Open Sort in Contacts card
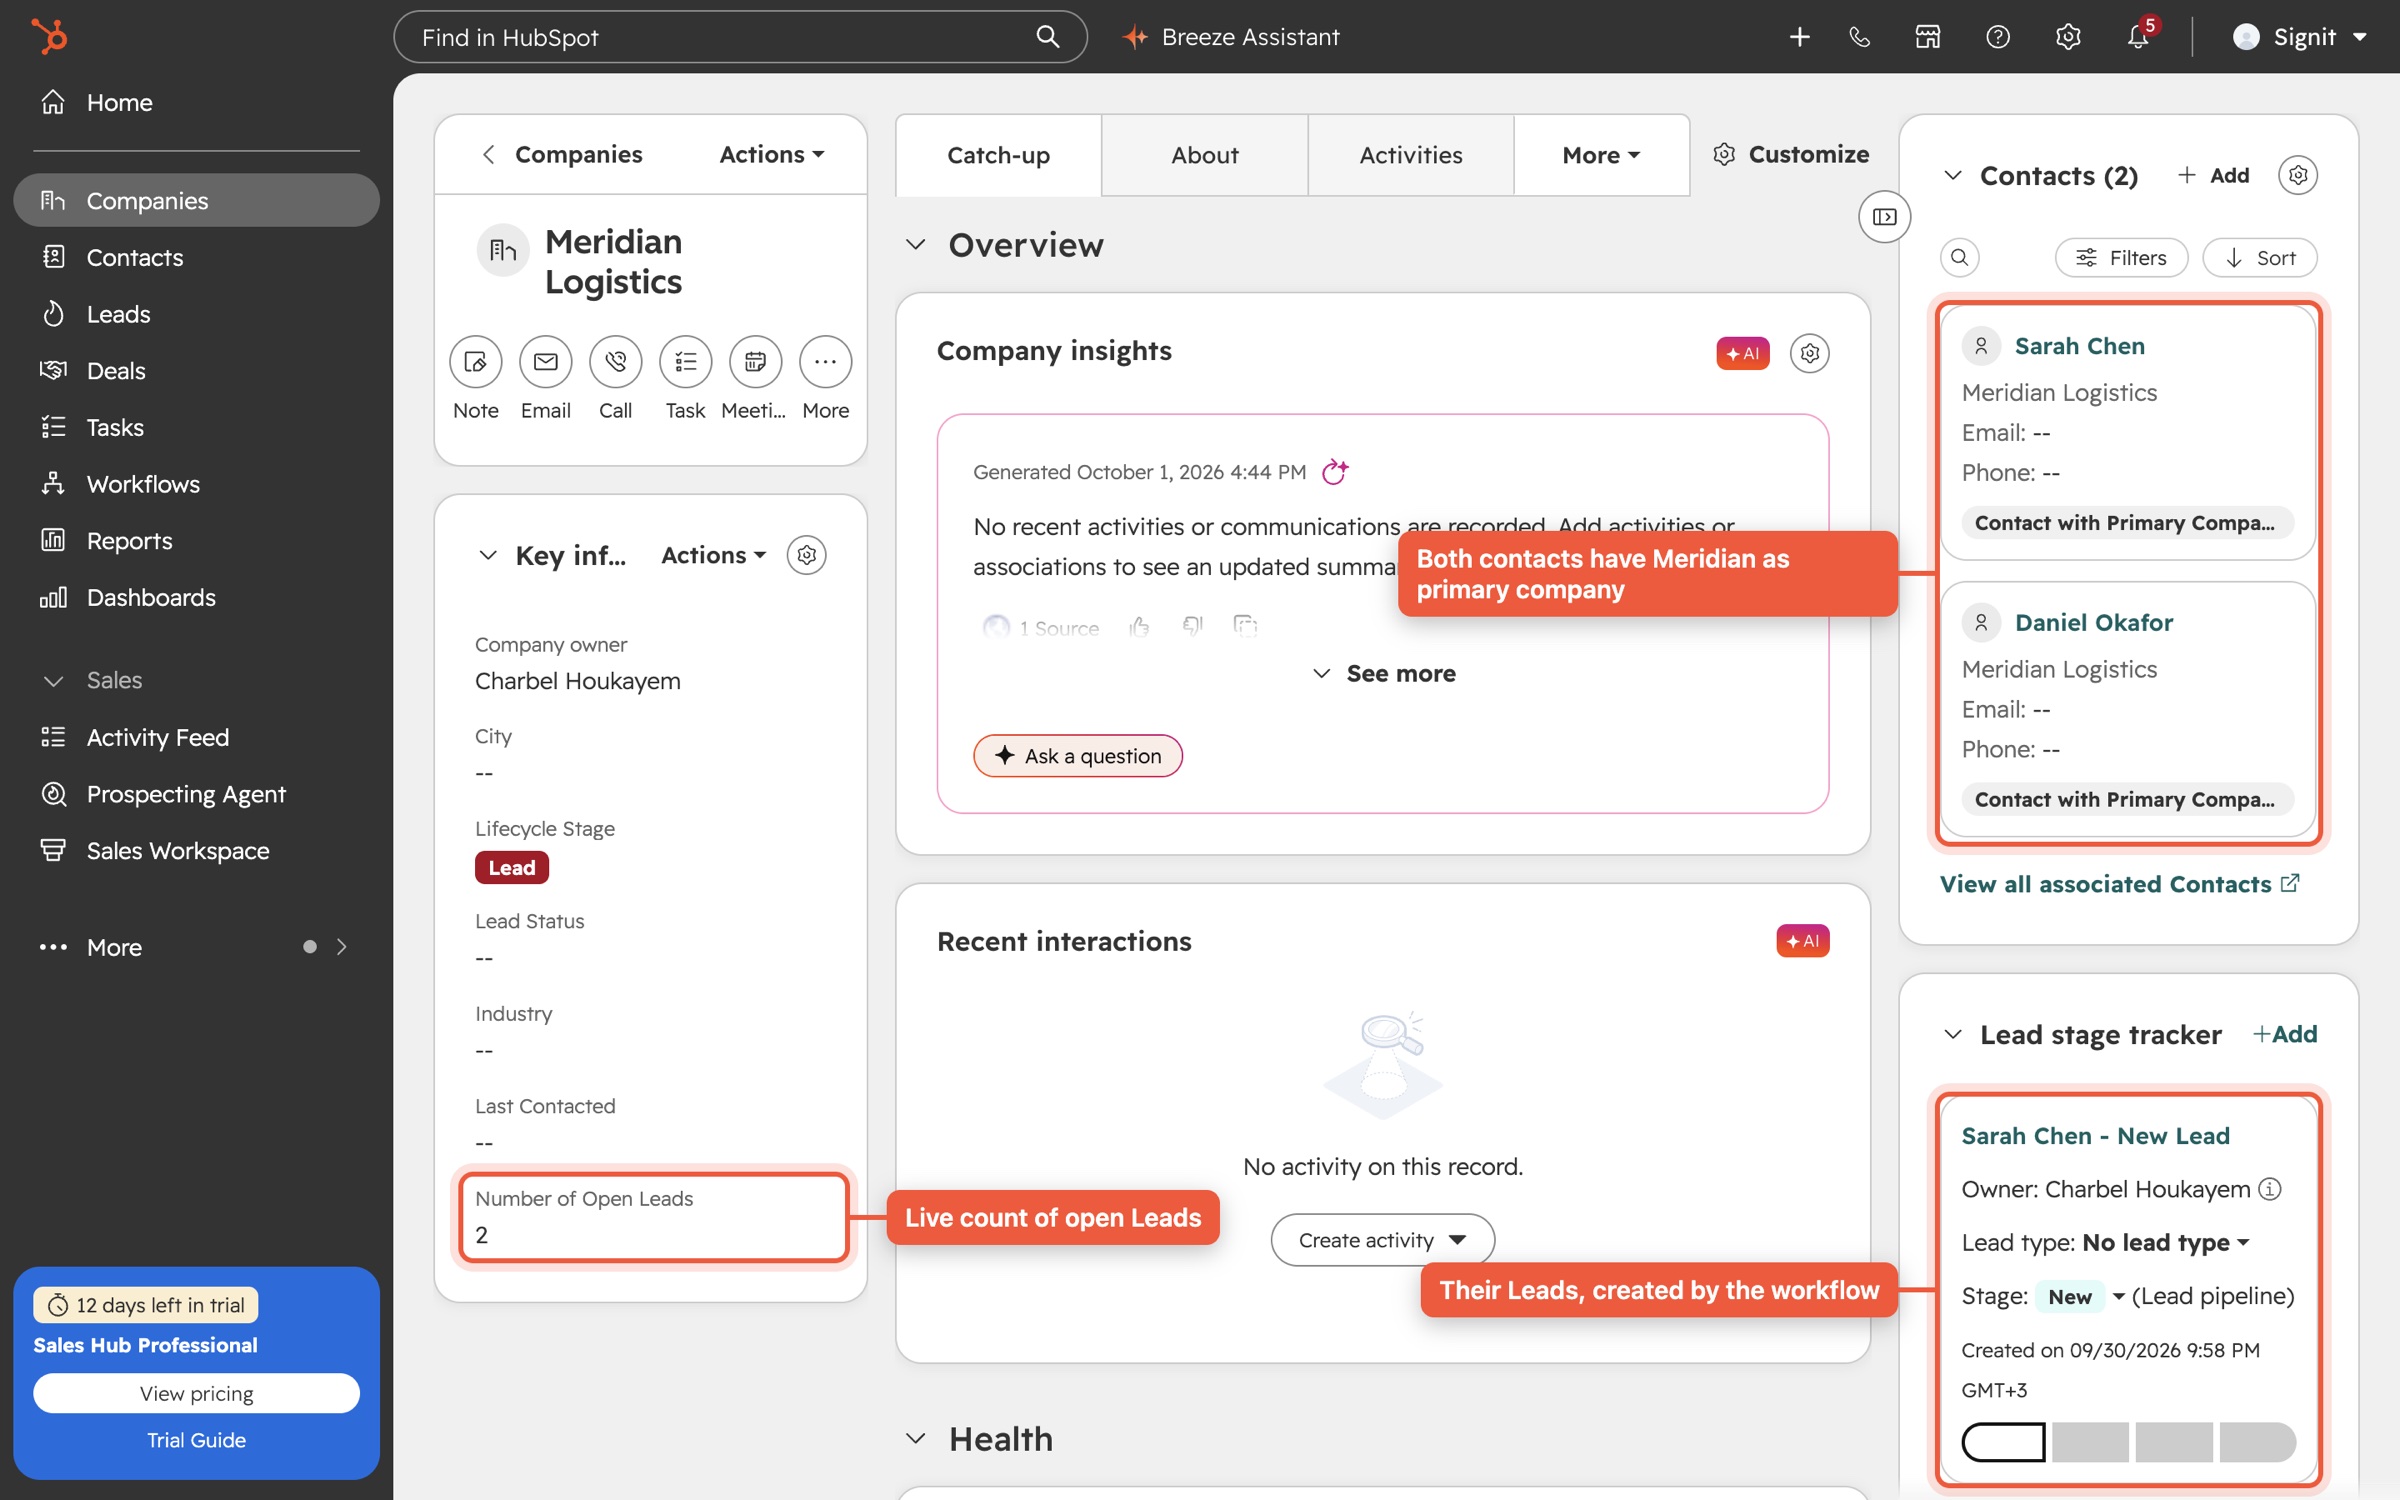2400x1500 pixels. point(2259,257)
